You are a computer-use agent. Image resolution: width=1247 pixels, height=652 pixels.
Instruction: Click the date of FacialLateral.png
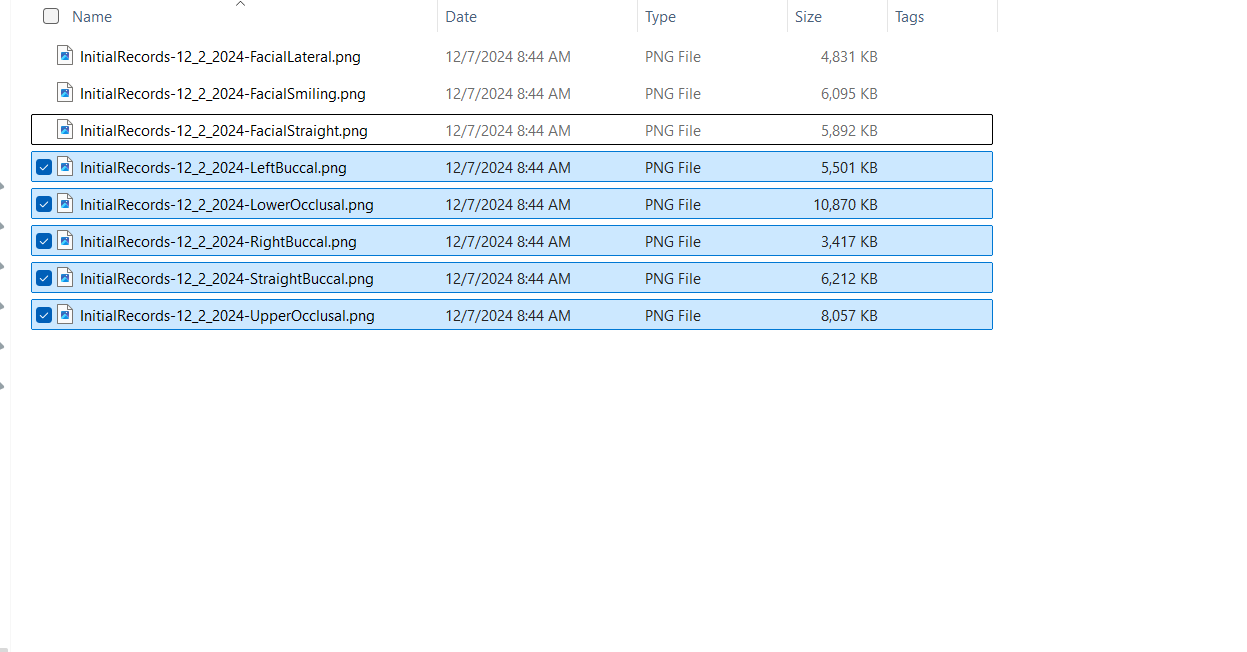tap(508, 57)
